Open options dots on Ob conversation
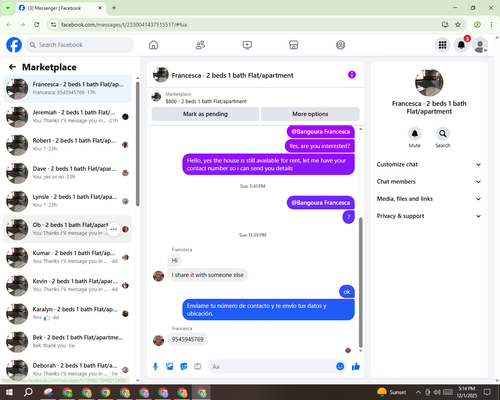This screenshot has width=500, height=400. pyautogui.click(x=114, y=229)
